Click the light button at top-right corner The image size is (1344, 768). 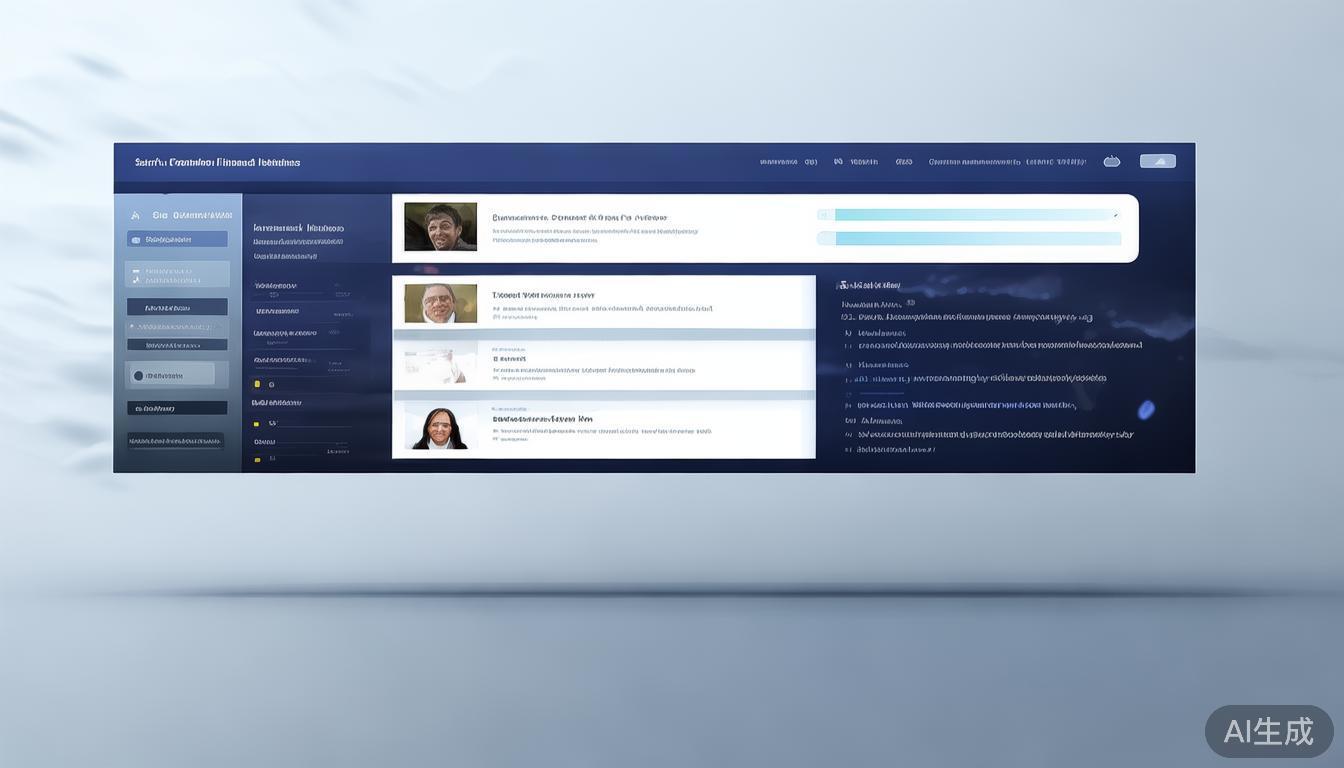click(1157, 161)
